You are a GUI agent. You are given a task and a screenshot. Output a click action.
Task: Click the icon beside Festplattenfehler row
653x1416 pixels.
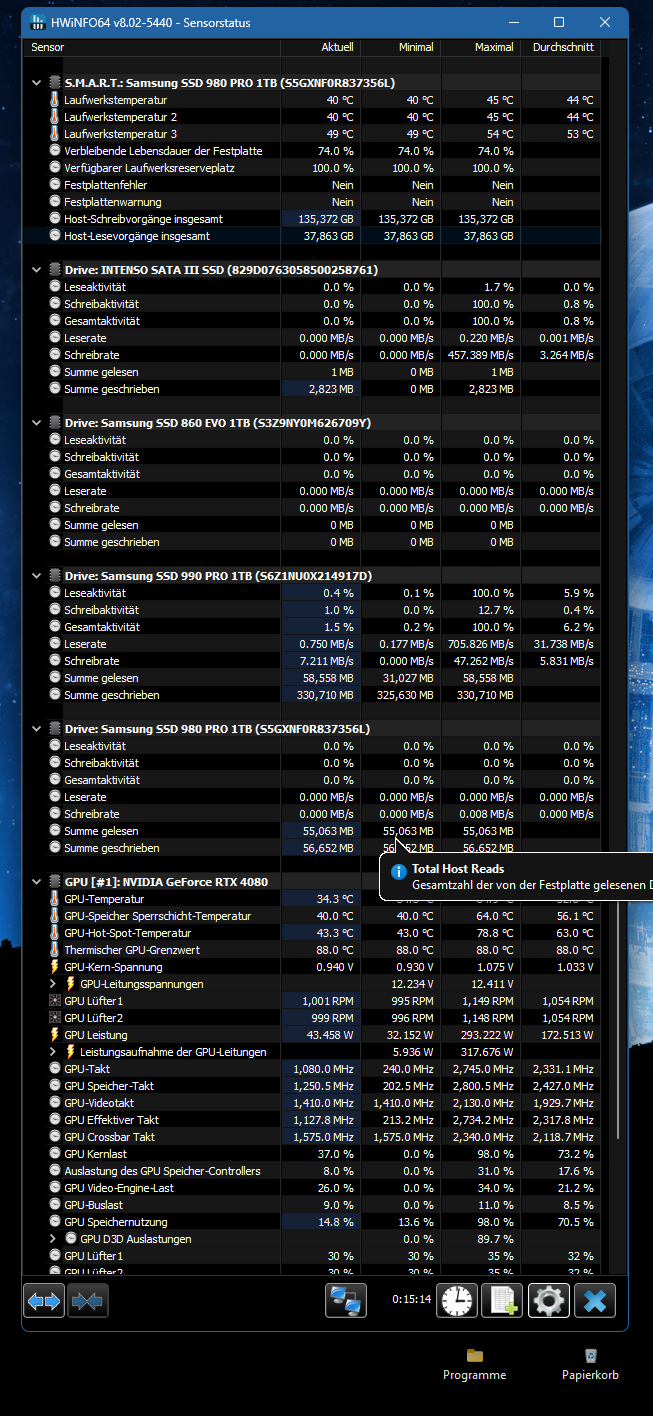coord(55,185)
